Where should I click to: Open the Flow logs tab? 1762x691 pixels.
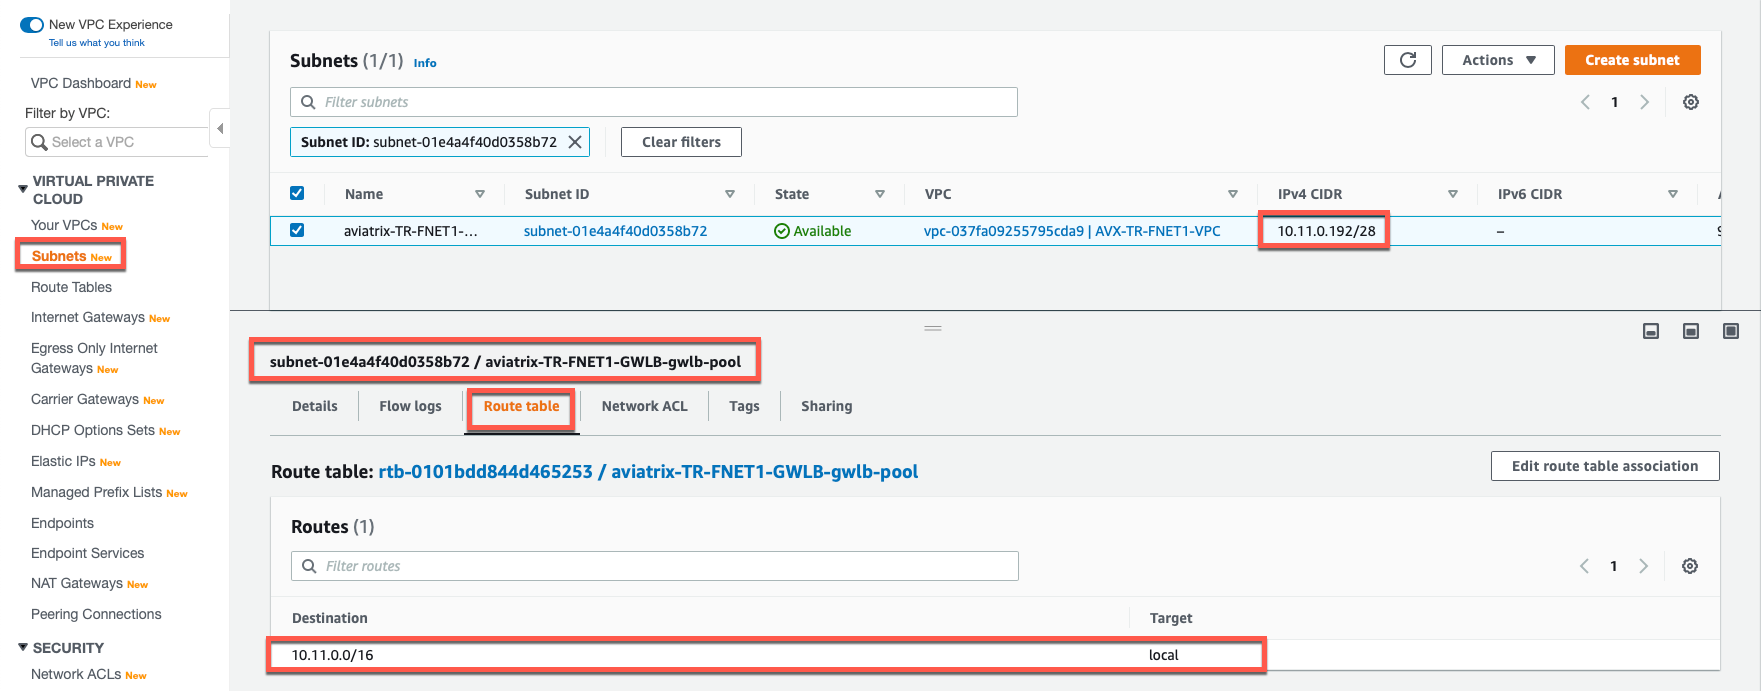pyautogui.click(x=410, y=406)
